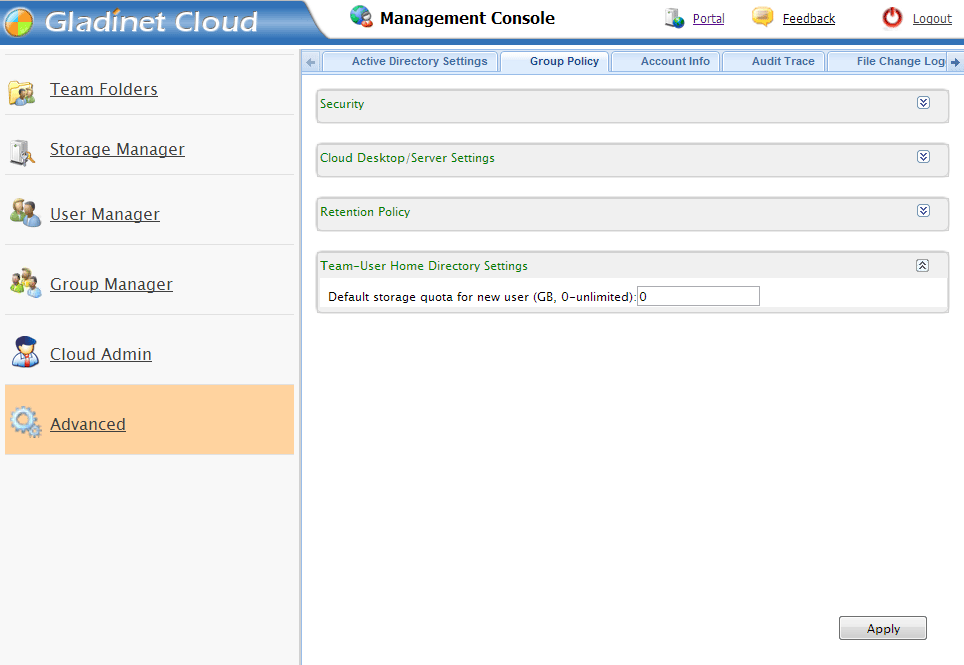Click the Security section title

point(342,104)
